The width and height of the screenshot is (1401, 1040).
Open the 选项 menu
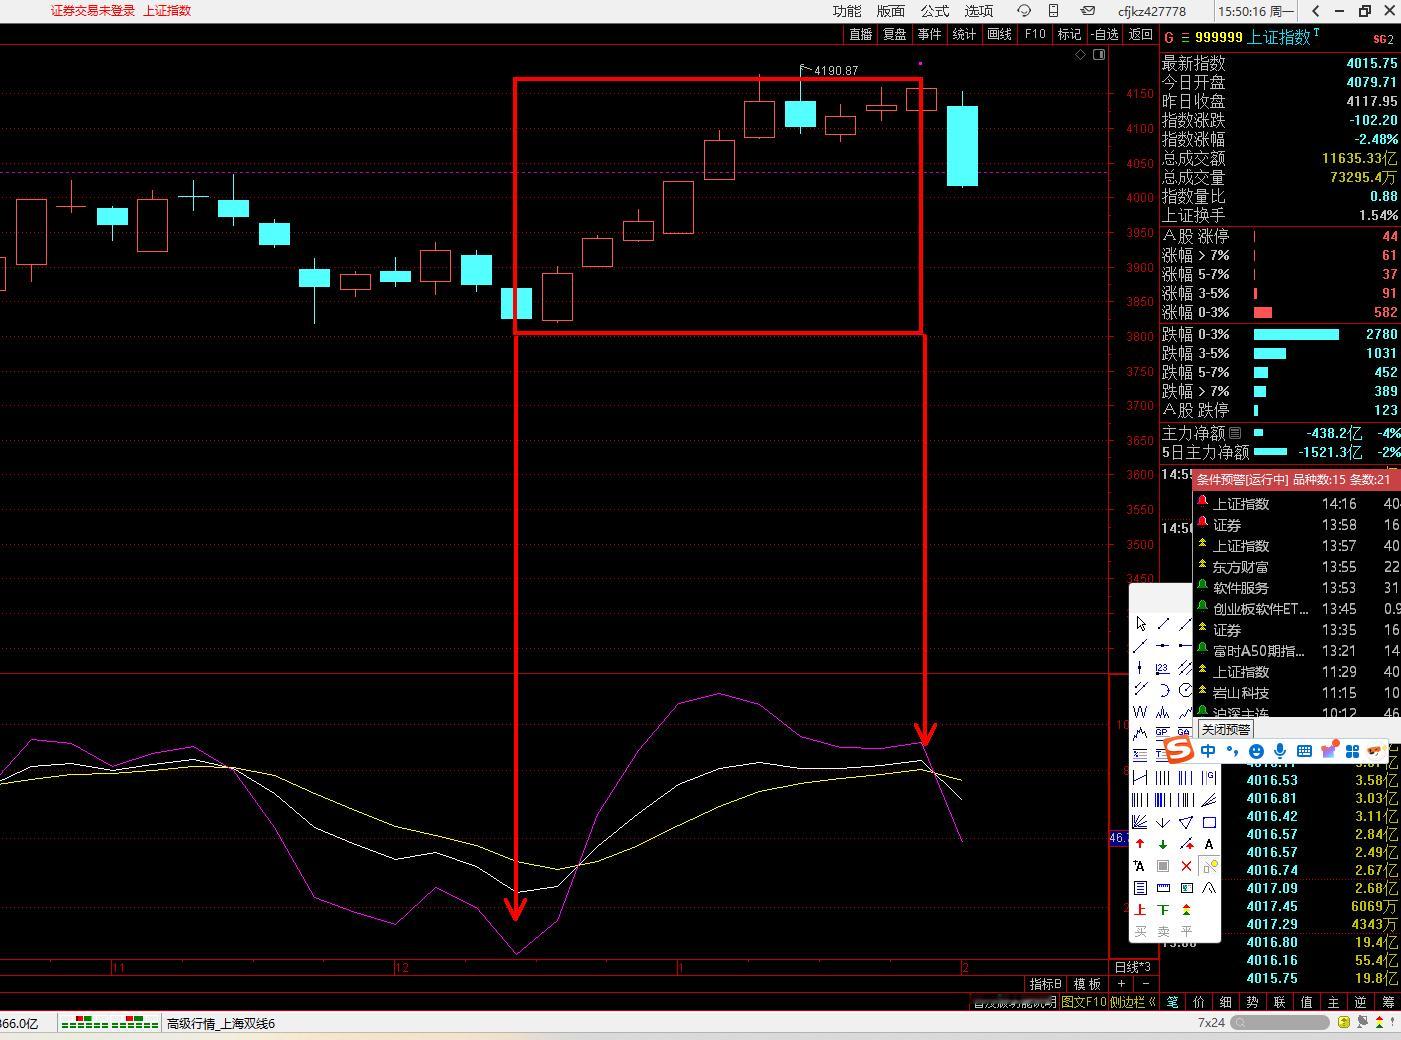click(x=978, y=11)
